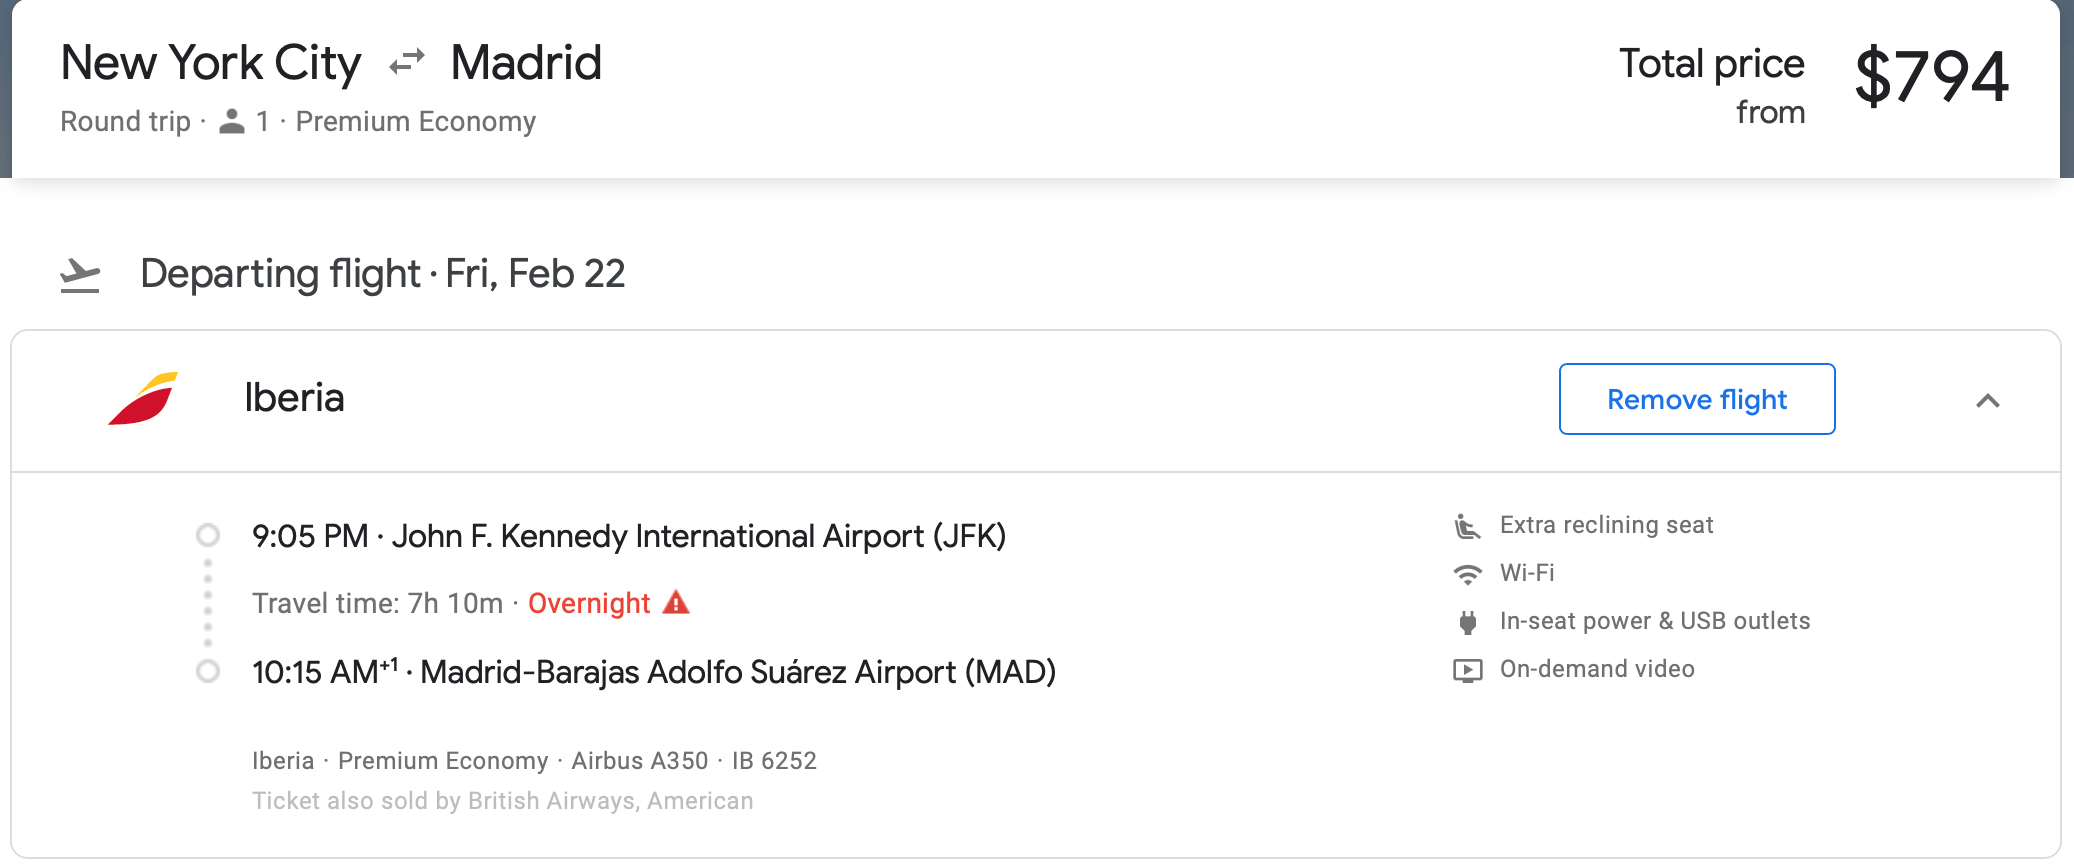Click the Madrid destination label

[x=527, y=62]
